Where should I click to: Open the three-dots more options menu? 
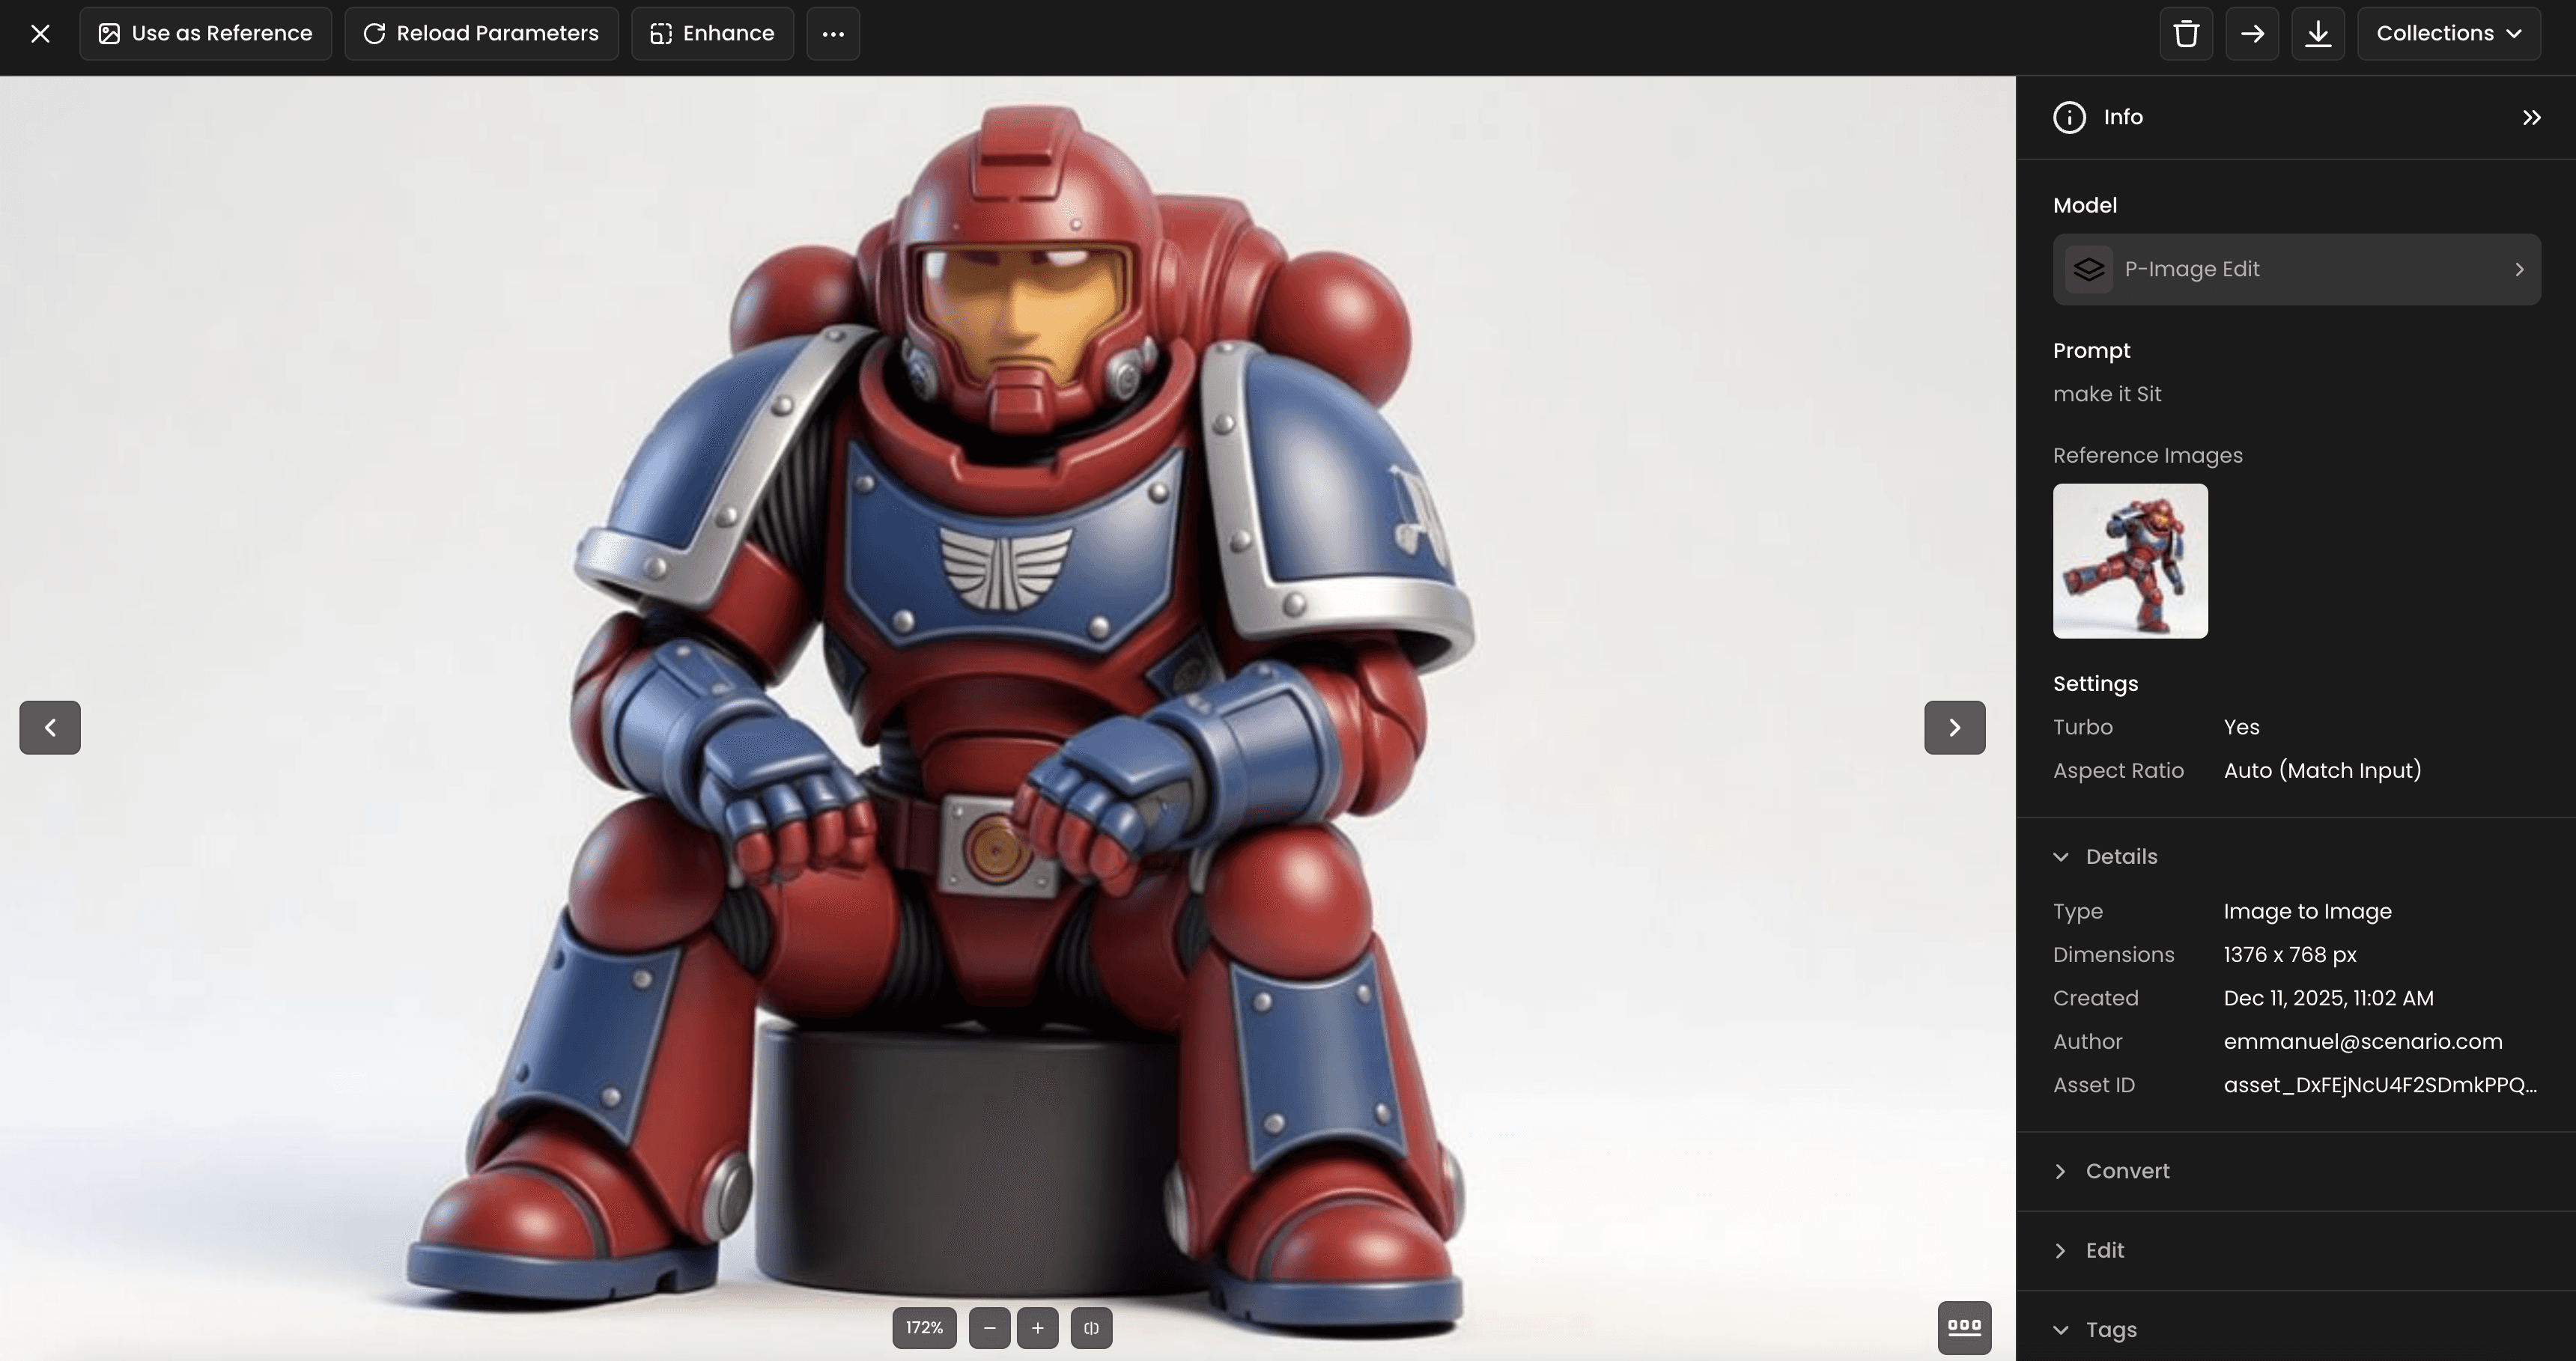tap(833, 34)
